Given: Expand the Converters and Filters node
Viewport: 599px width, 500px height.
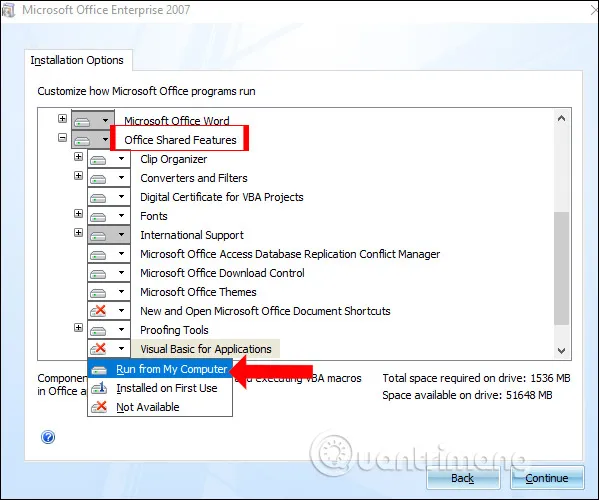Looking at the screenshot, I should tap(78, 176).
